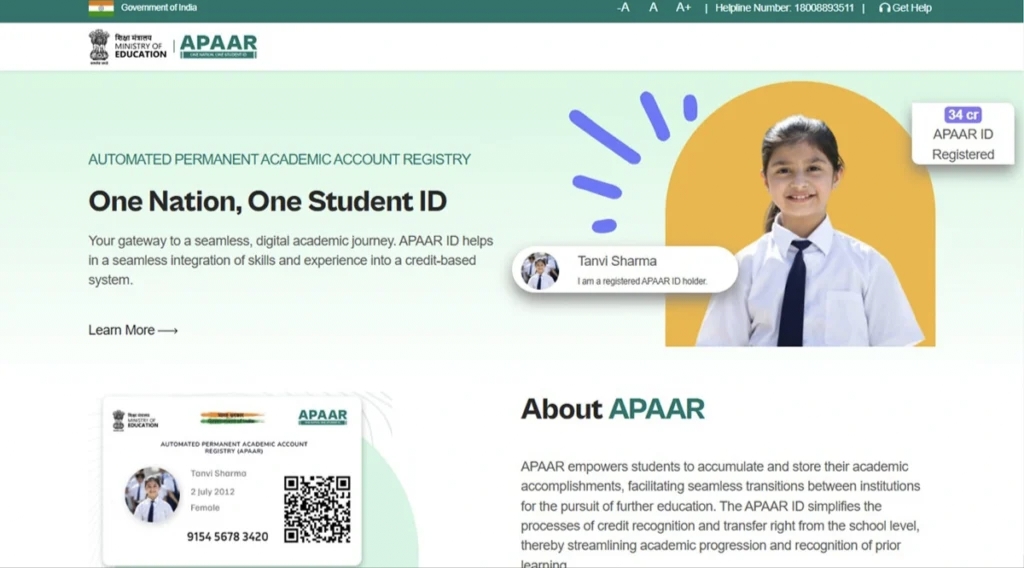Click the Indian flag icon
The width and height of the screenshot is (1024, 568).
pyautogui.click(x=101, y=8)
